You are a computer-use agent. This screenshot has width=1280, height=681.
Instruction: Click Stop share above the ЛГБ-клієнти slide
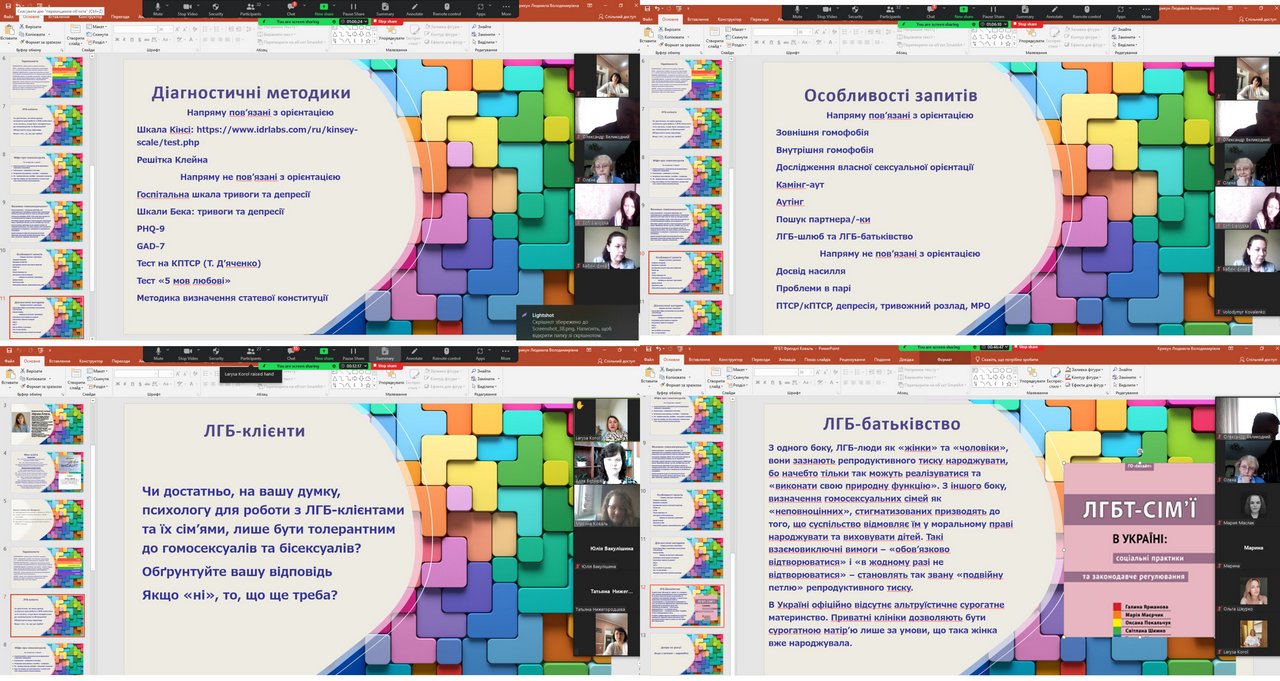[385, 366]
